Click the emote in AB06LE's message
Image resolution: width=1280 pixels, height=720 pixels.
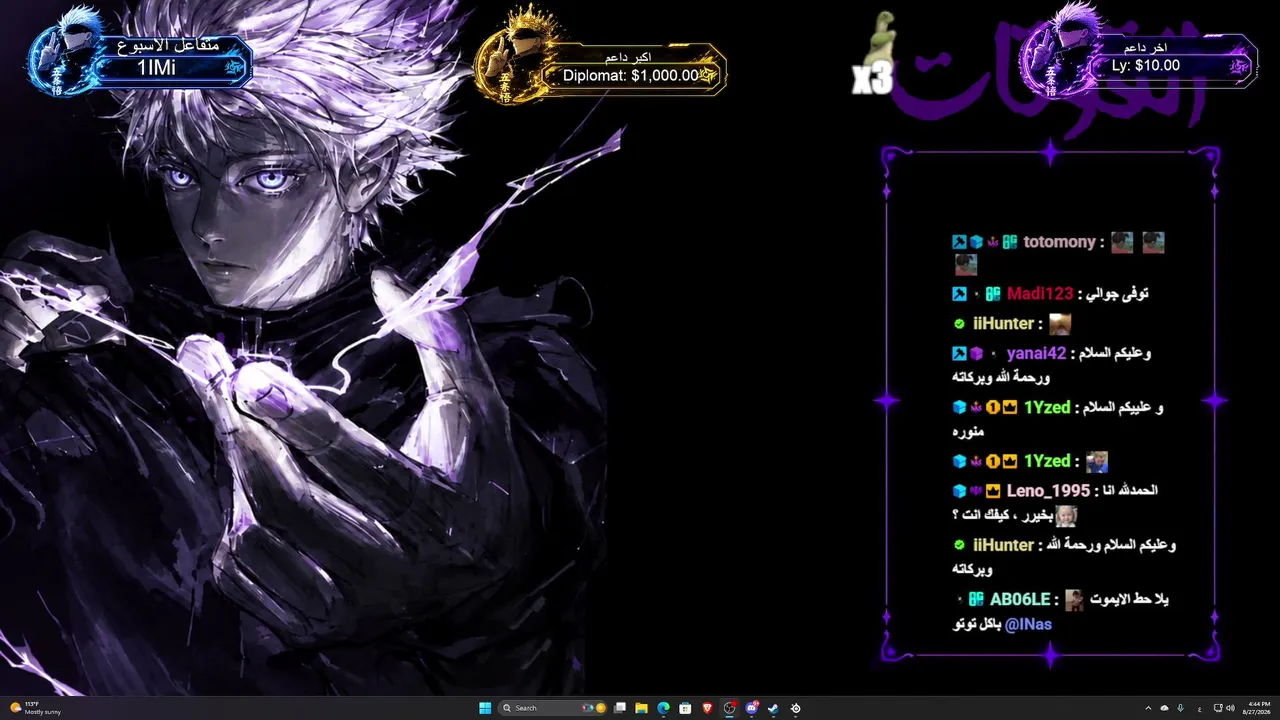1074,600
